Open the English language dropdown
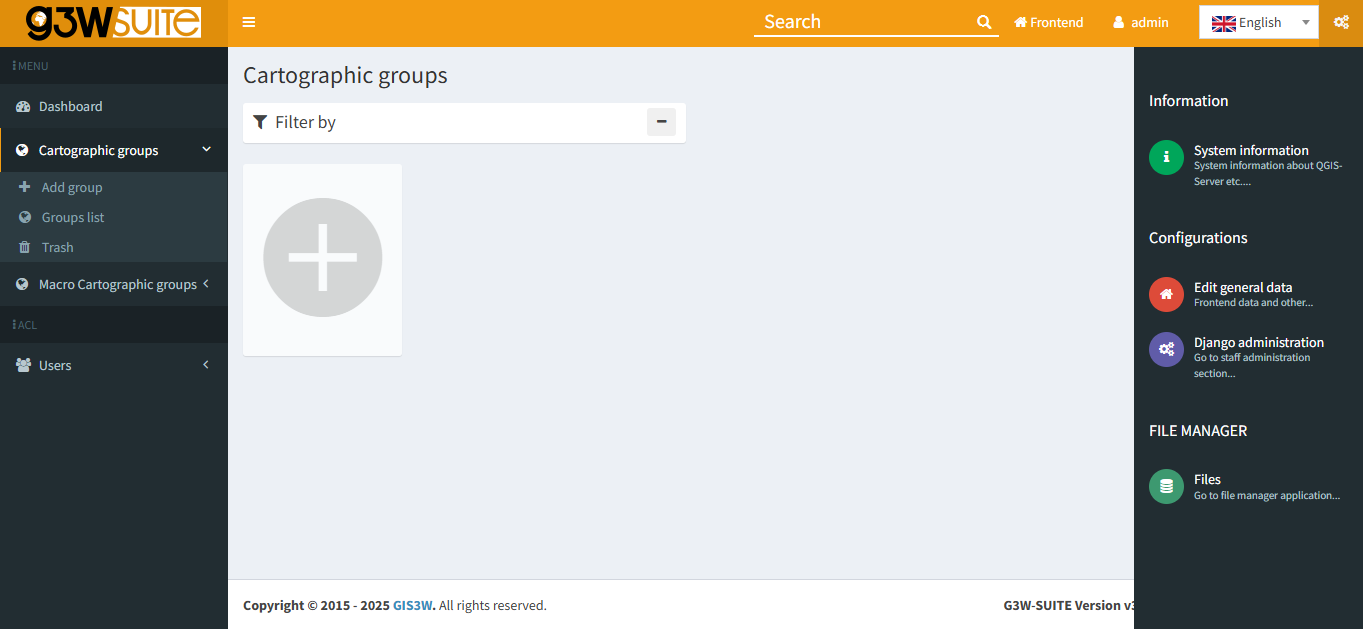 point(1258,22)
